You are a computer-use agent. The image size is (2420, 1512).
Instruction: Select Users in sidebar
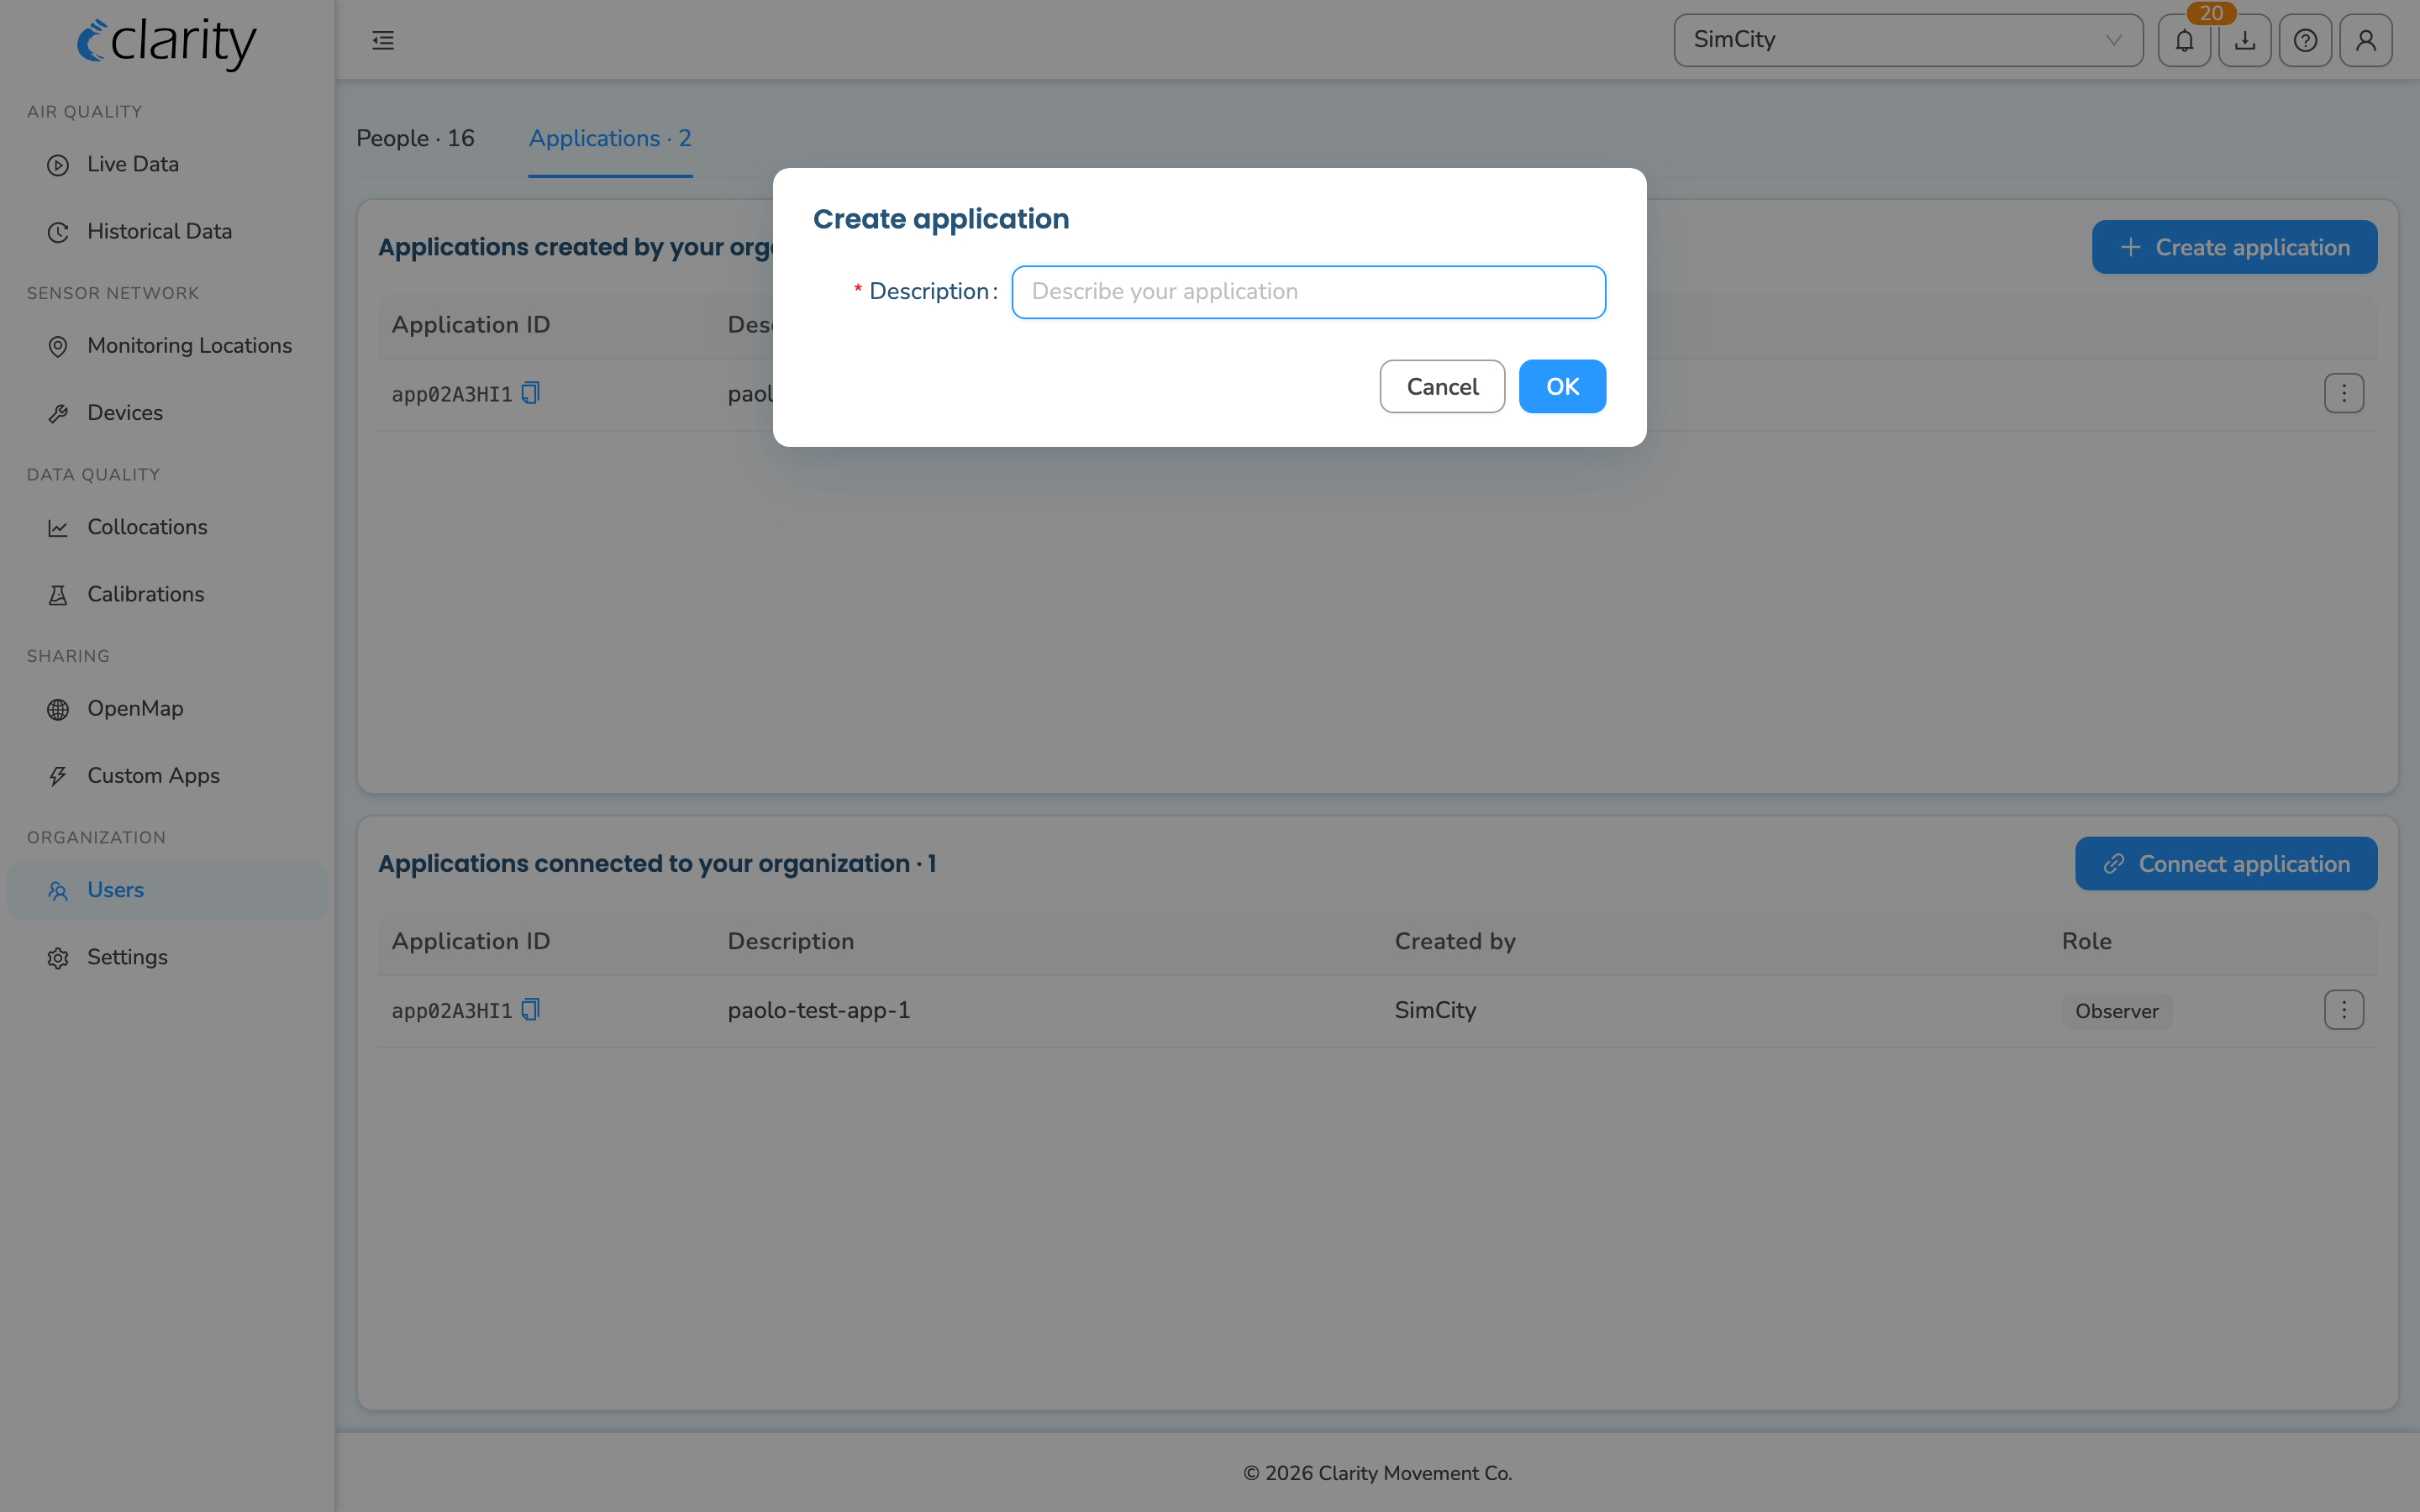pos(167,890)
